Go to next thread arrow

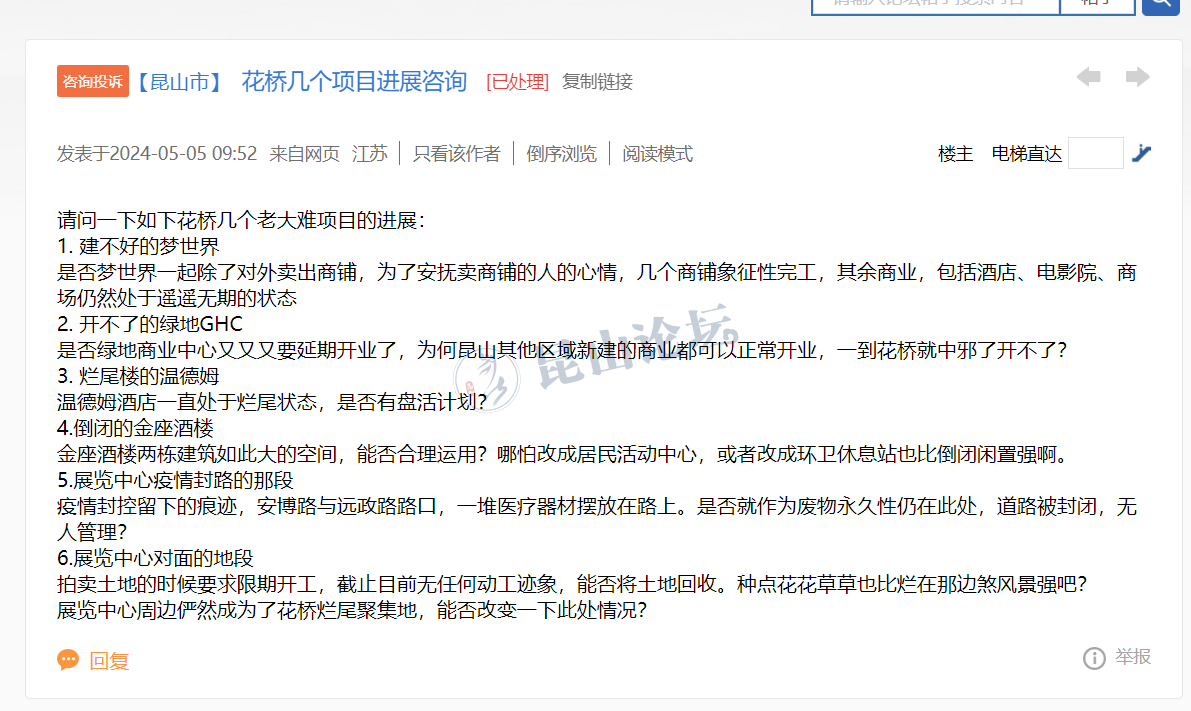pos(1137,77)
